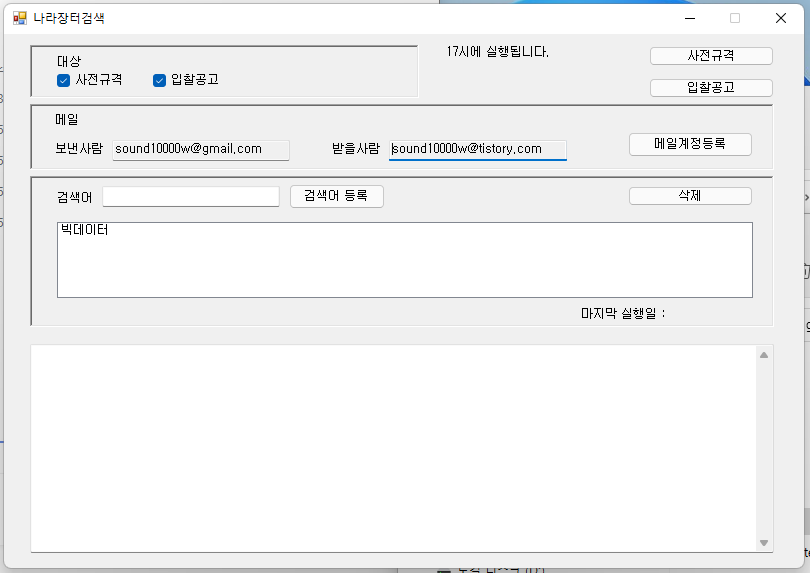Click the 메일 group label
Screen dimensions: 810x573
pos(67,120)
